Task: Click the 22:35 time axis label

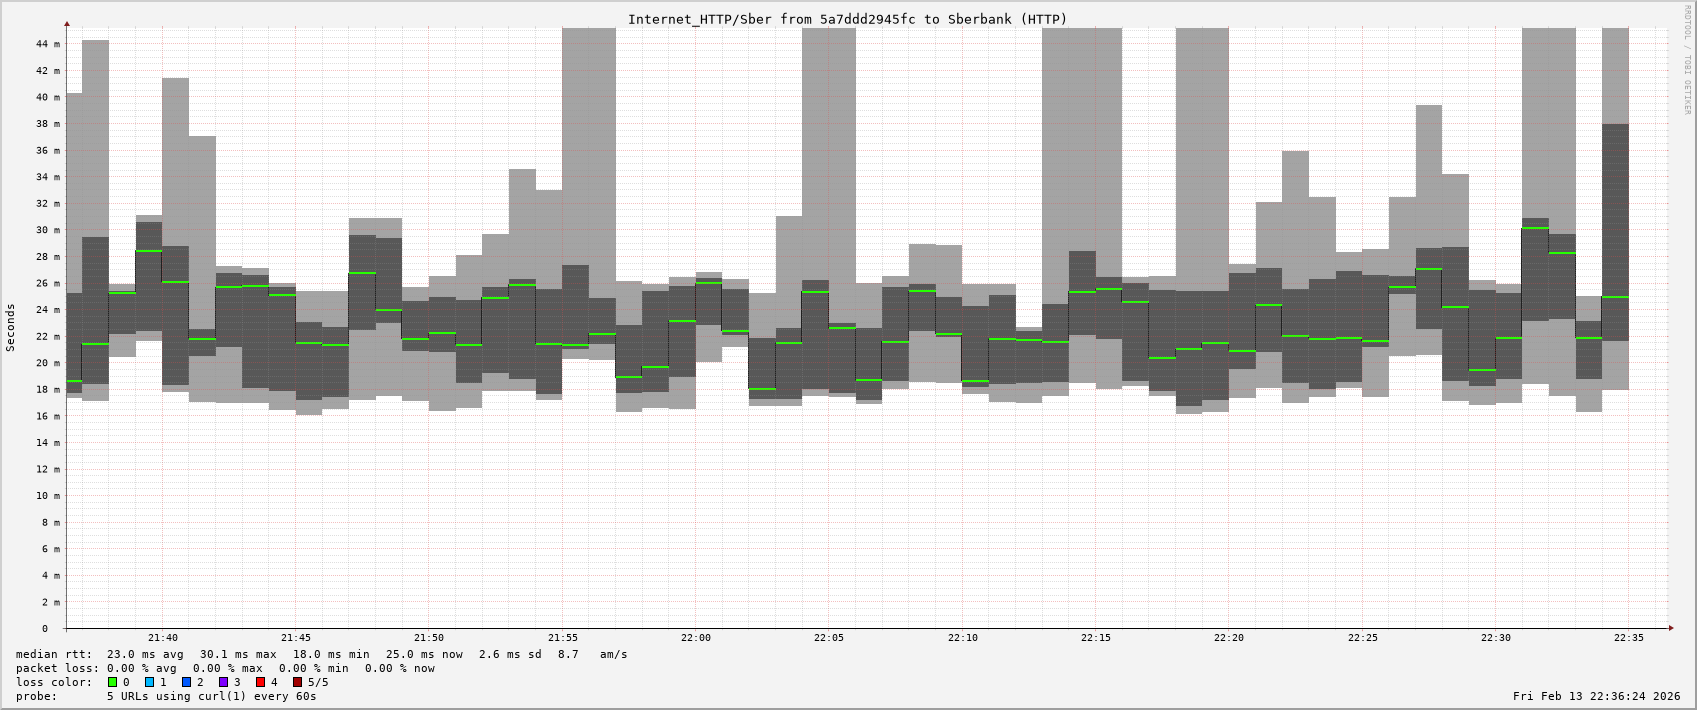Action: pyautogui.click(x=1629, y=638)
